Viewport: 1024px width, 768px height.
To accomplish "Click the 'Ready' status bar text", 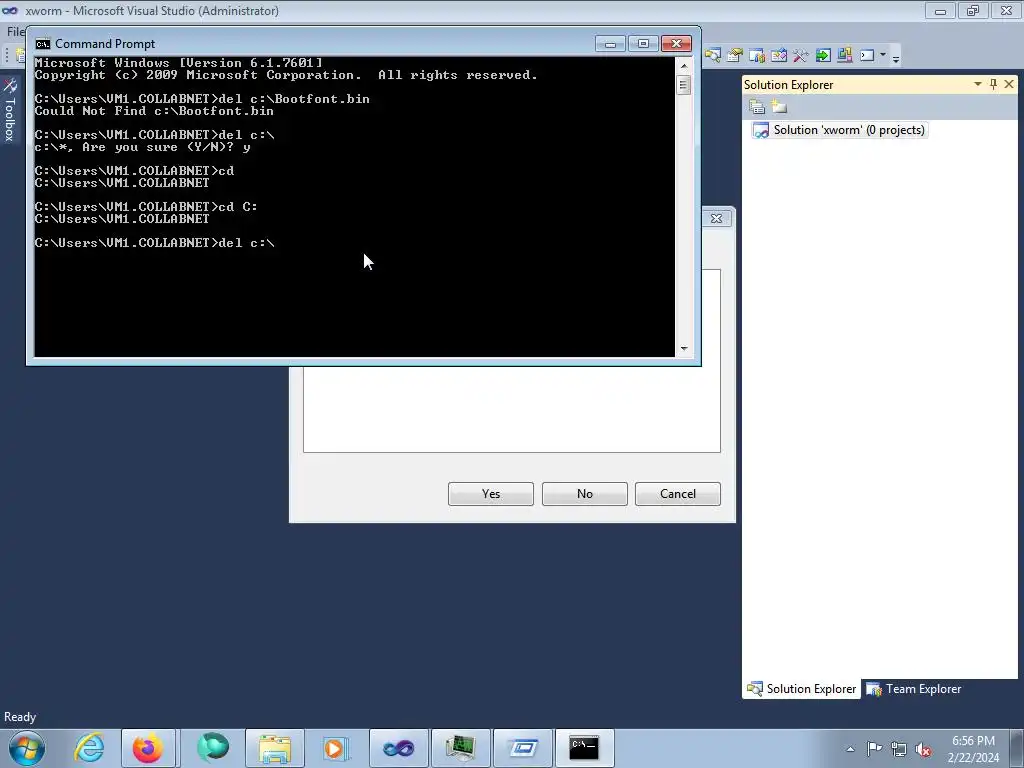I will [x=20, y=716].
